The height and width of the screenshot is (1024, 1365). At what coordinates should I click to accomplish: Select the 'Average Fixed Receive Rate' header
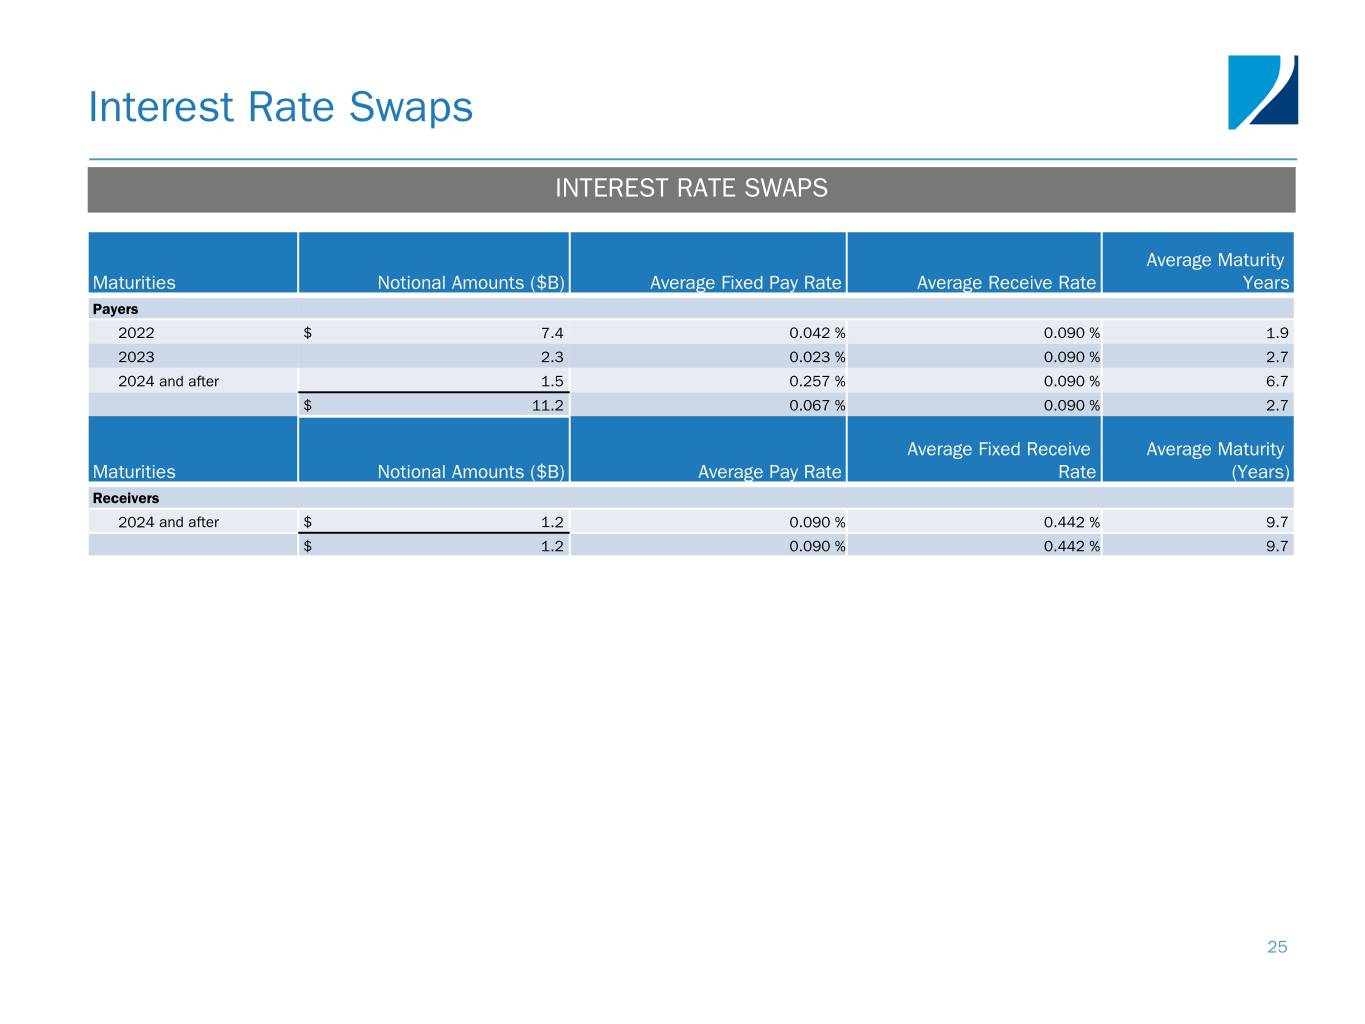click(998, 460)
